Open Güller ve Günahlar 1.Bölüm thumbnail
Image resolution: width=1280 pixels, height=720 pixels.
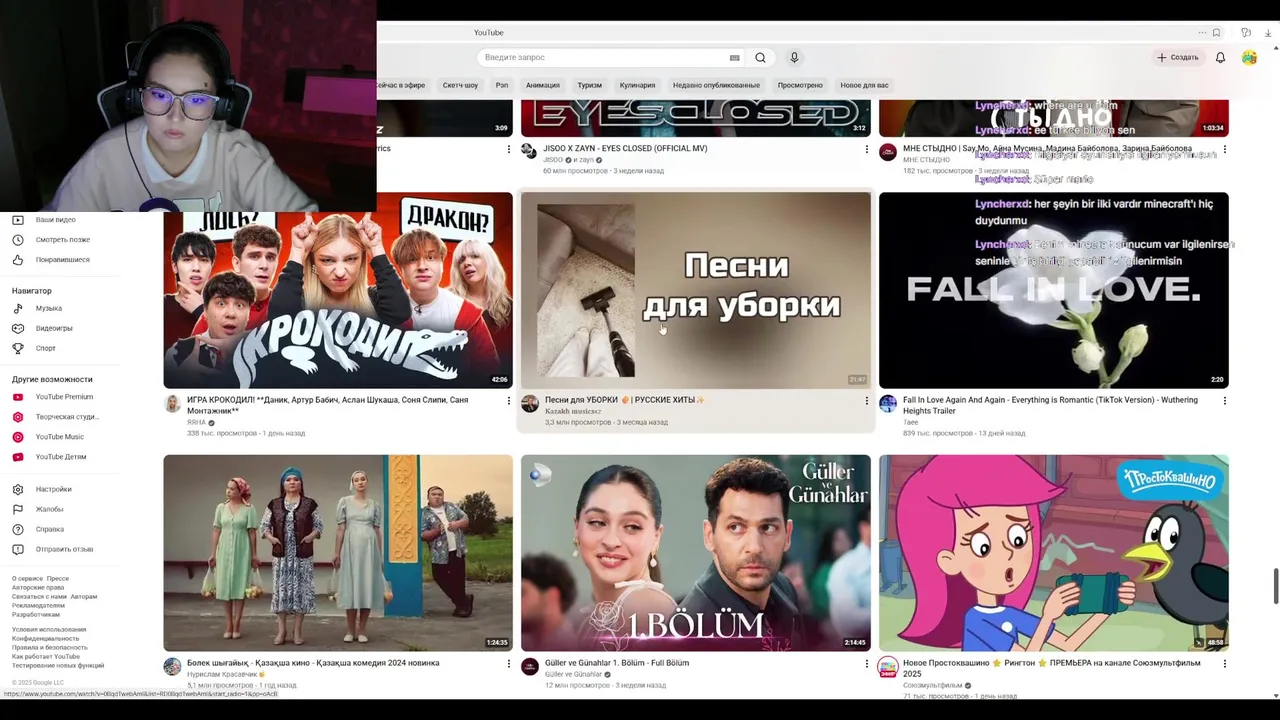pos(696,553)
